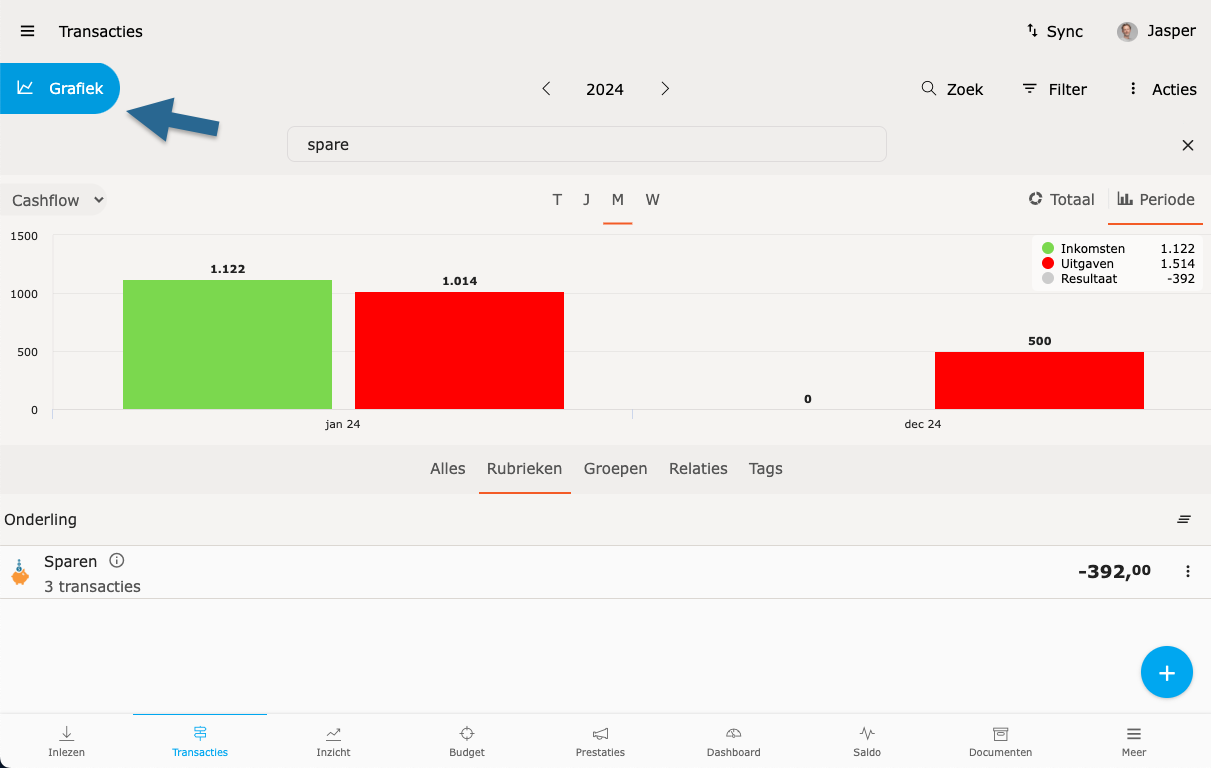Open Documenten in bottom navigation
Image resolution: width=1211 pixels, height=768 pixels.
coord(1000,741)
